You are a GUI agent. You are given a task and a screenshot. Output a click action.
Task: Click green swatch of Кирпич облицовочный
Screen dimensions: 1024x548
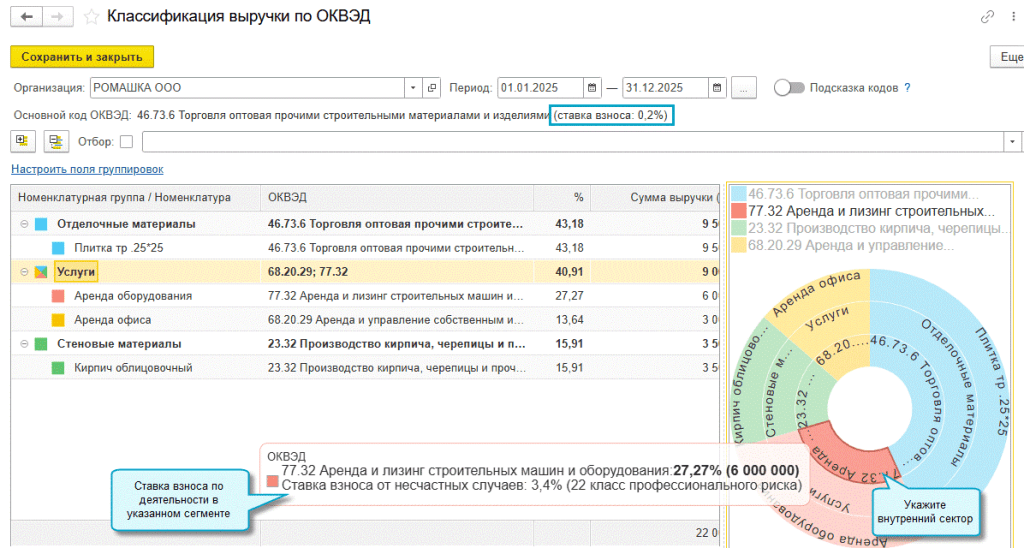coord(58,368)
